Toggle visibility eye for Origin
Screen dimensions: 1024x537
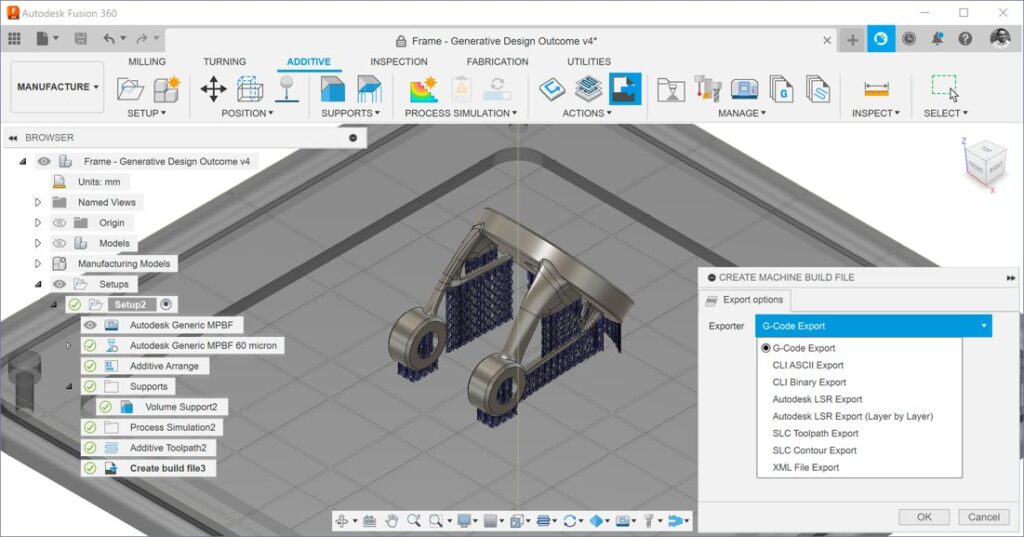click(x=59, y=223)
